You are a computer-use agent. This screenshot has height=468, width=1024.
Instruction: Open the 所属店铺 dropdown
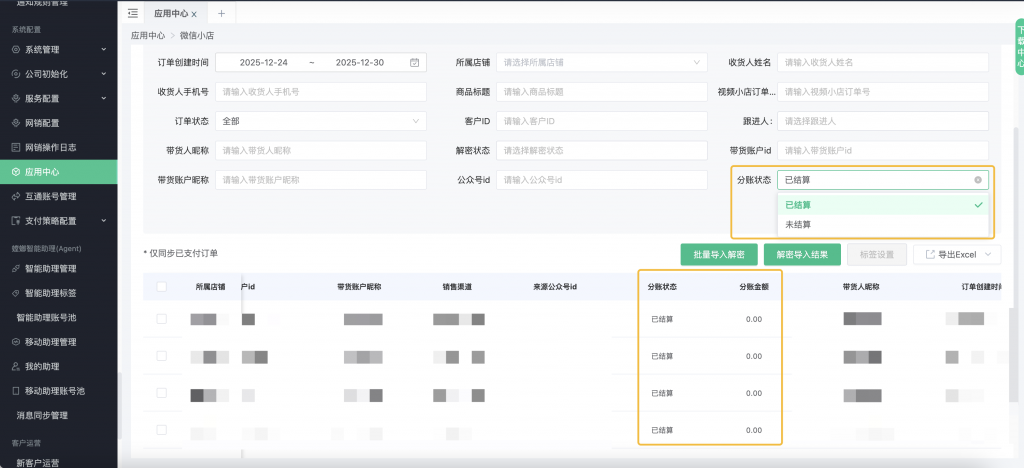tap(601, 62)
